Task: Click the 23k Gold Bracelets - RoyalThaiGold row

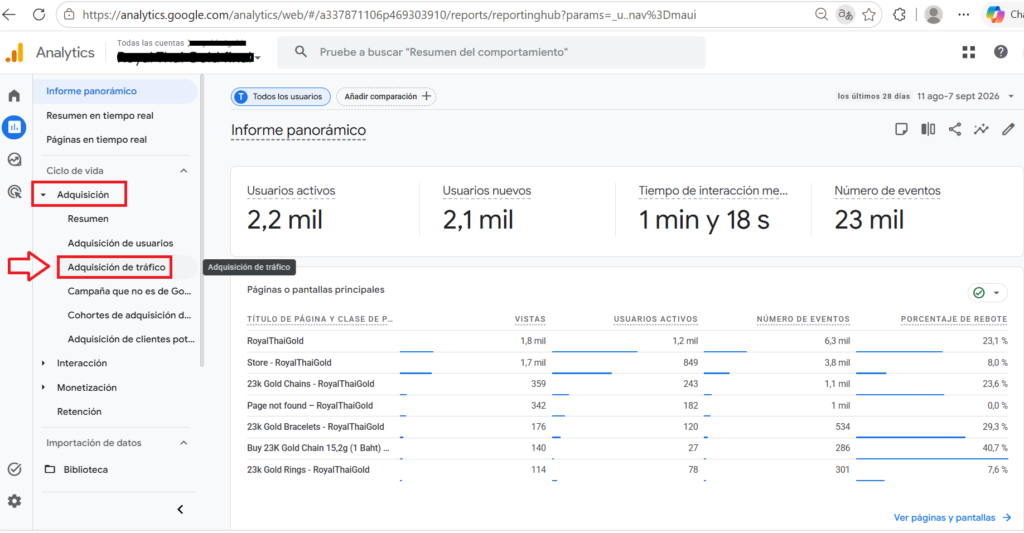Action: pyautogui.click(x=627, y=427)
